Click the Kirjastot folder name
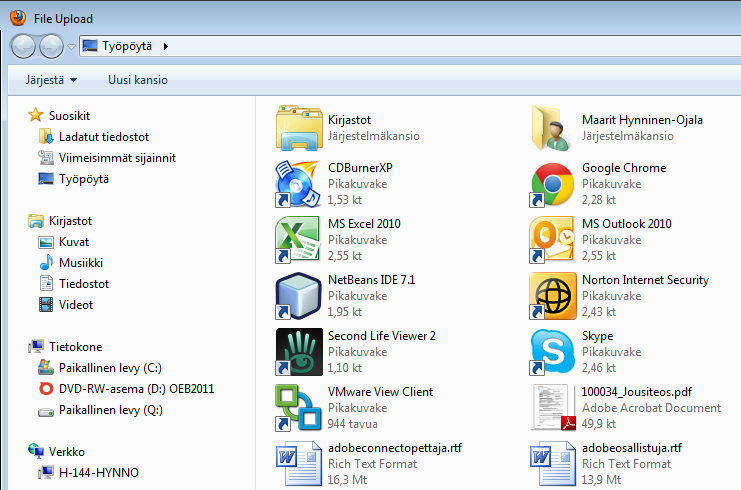 click(350, 120)
